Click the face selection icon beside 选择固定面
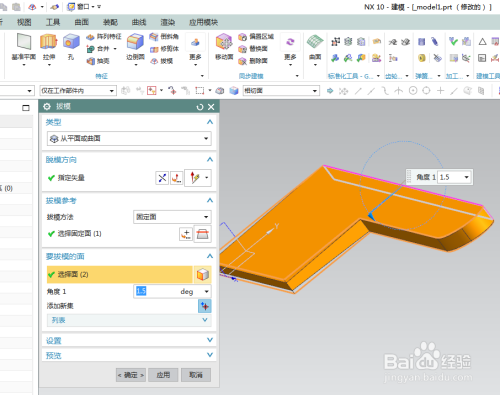The image size is (500, 395). pyautogui.click(x=202, y=234)
